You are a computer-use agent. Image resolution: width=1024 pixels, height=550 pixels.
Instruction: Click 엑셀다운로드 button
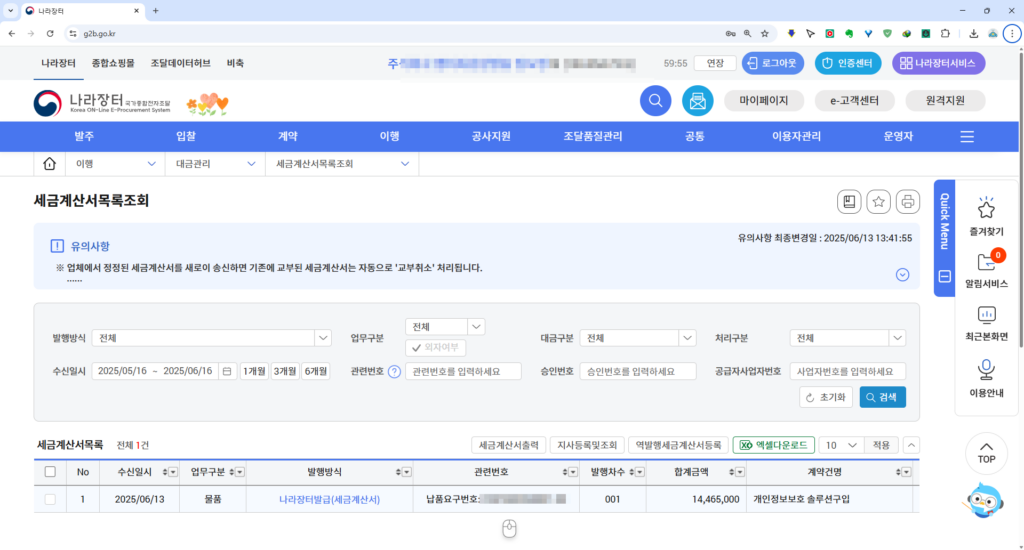(x=774, y=445)
